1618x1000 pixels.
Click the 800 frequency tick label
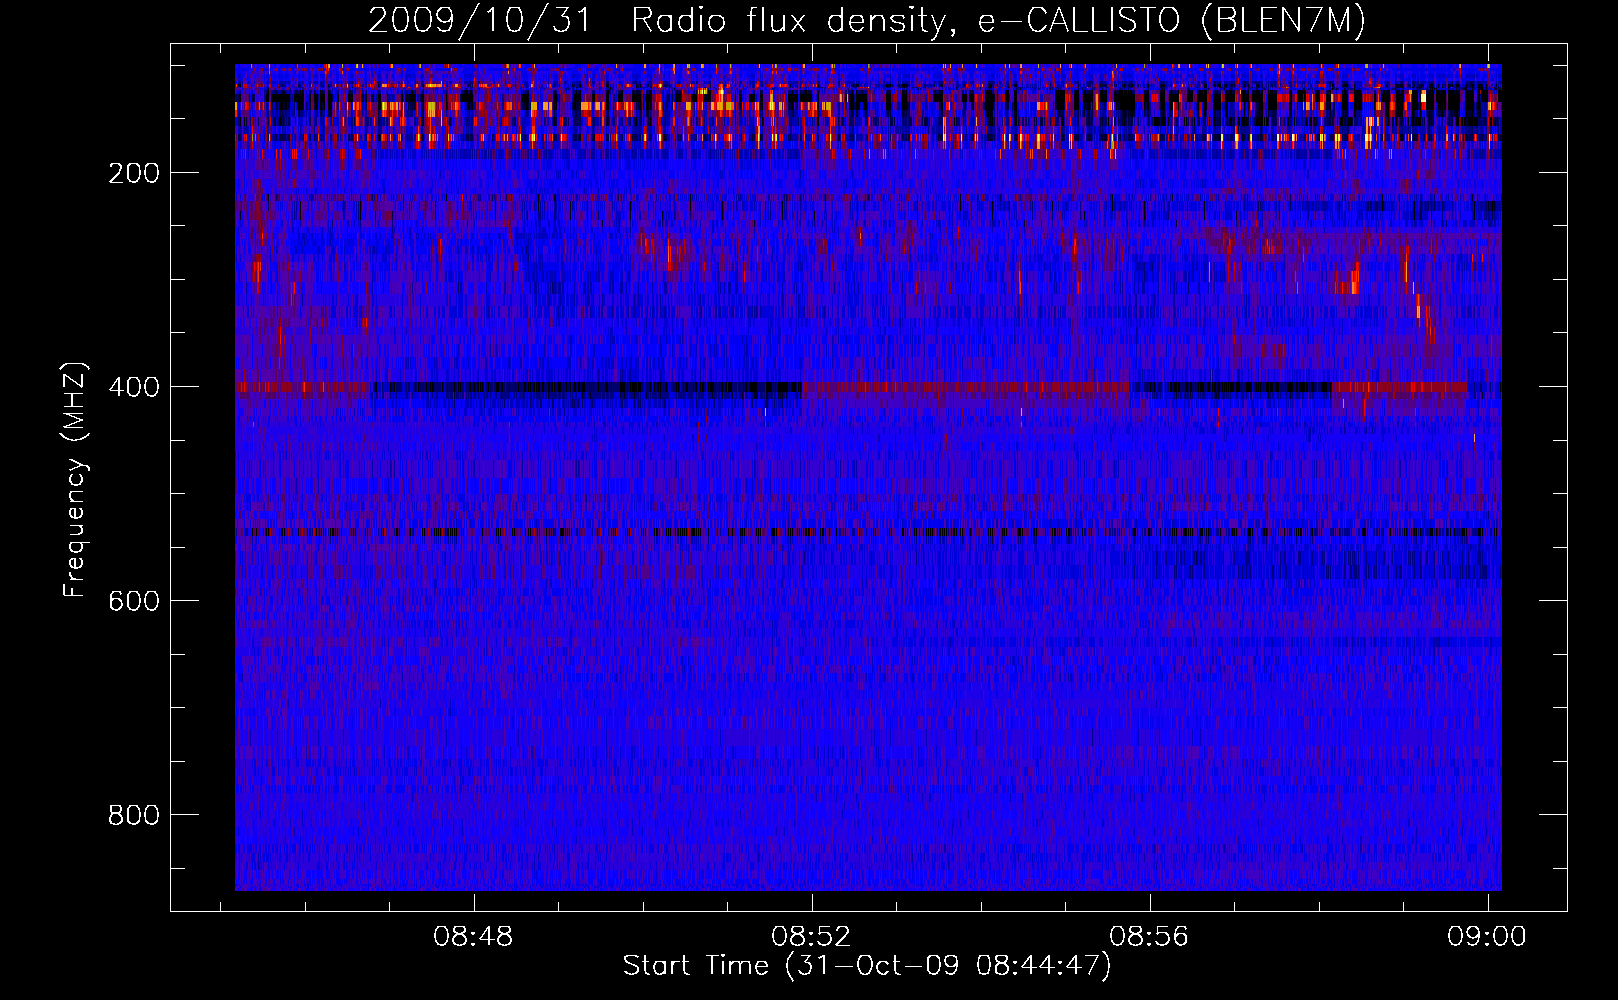[x=134, y=815]
